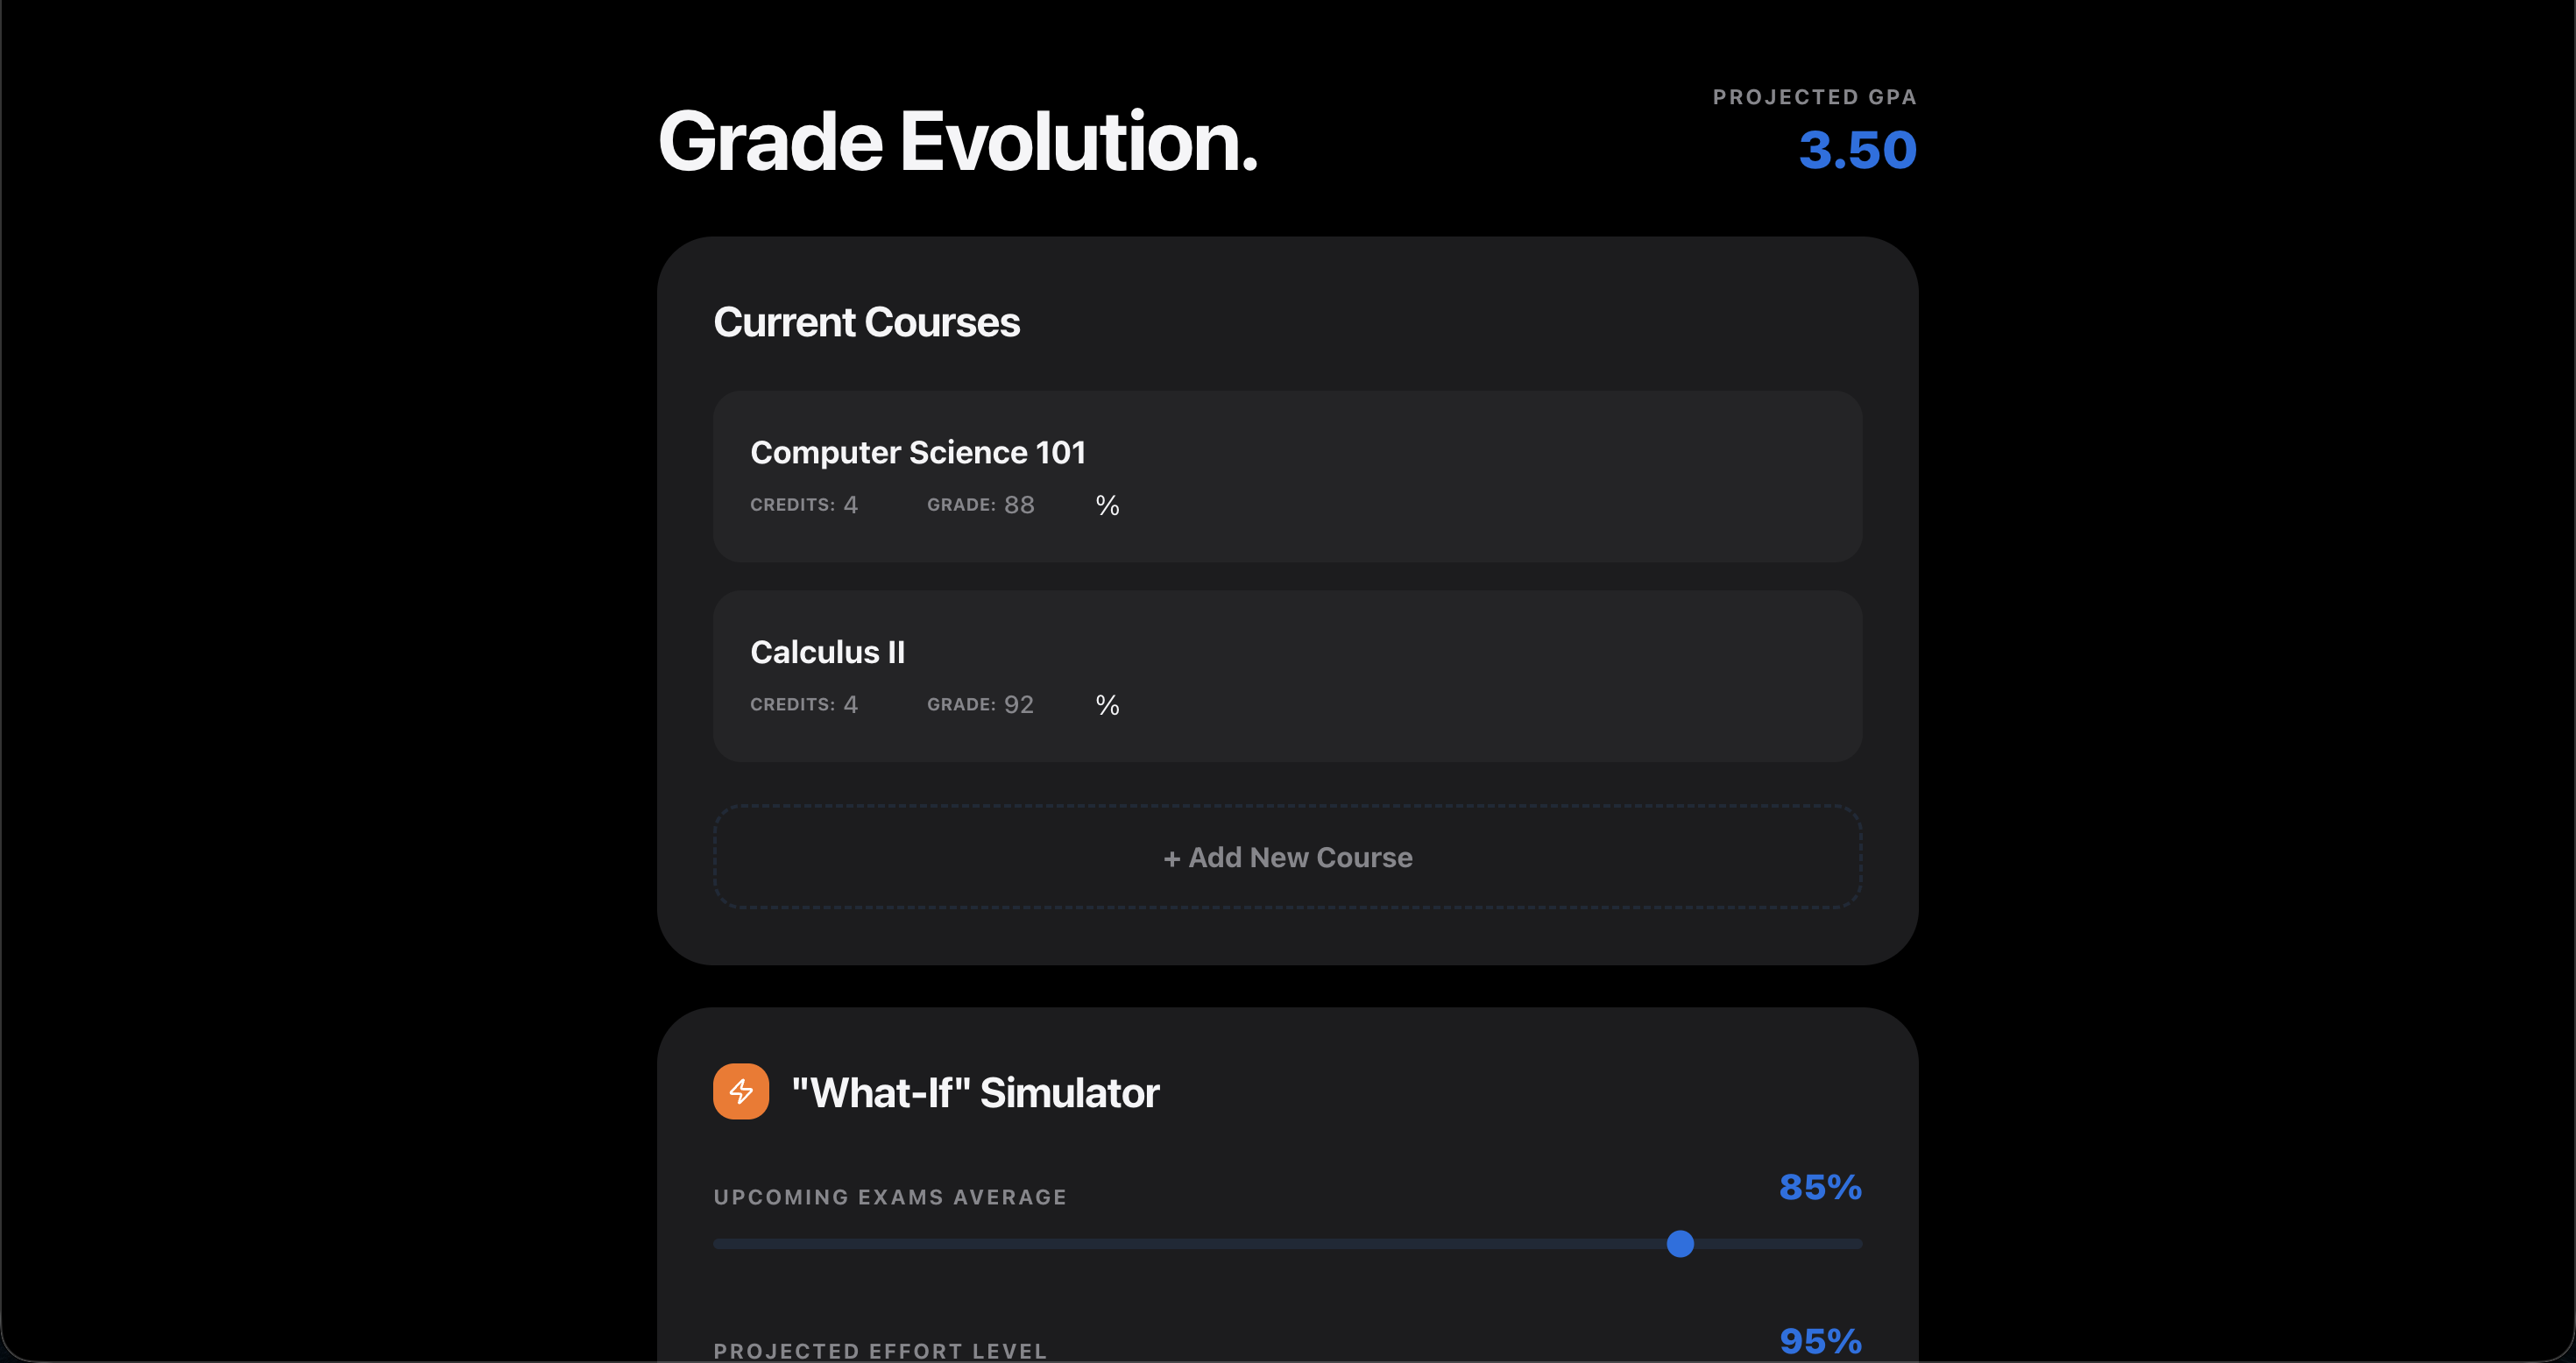This screenshot has width=2576, height=1363.
Task: Click the Current Courses heading
Action: 866,322
